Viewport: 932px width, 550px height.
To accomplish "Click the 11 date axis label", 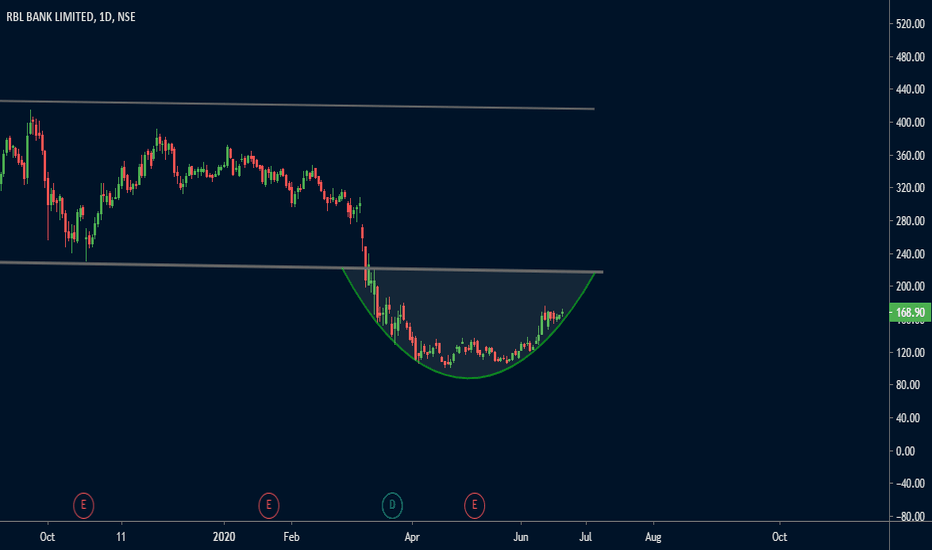I will tap(121, 537).
